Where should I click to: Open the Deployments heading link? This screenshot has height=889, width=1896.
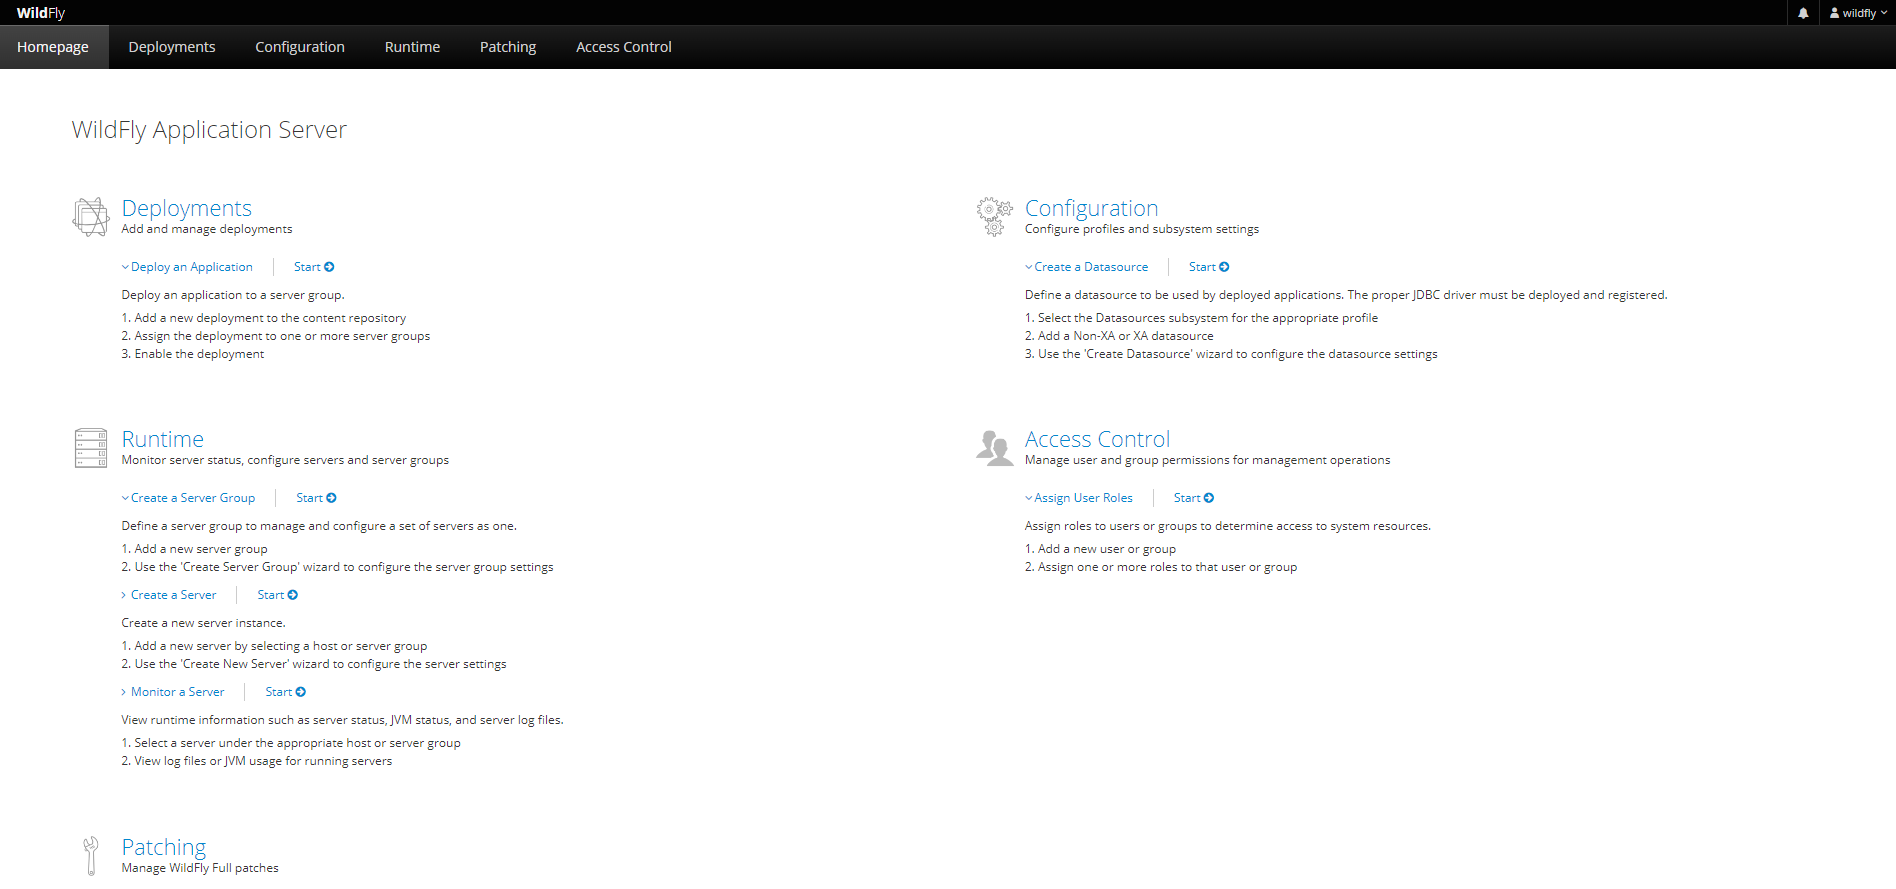click(186, 208)
